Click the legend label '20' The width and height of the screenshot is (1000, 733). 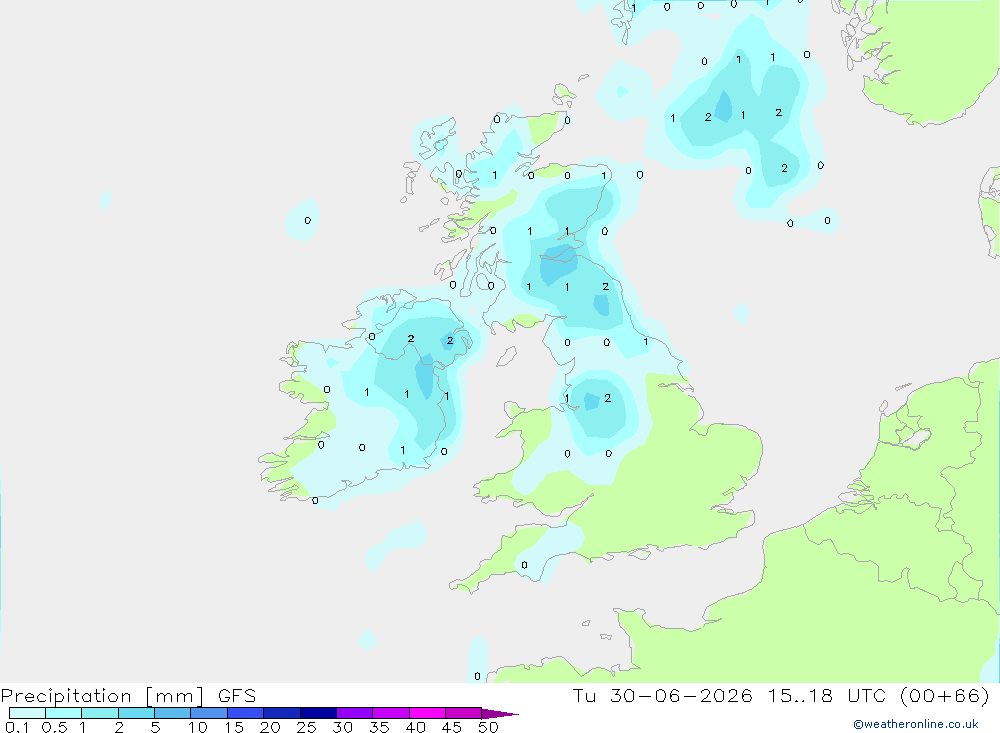click(270, 727)
